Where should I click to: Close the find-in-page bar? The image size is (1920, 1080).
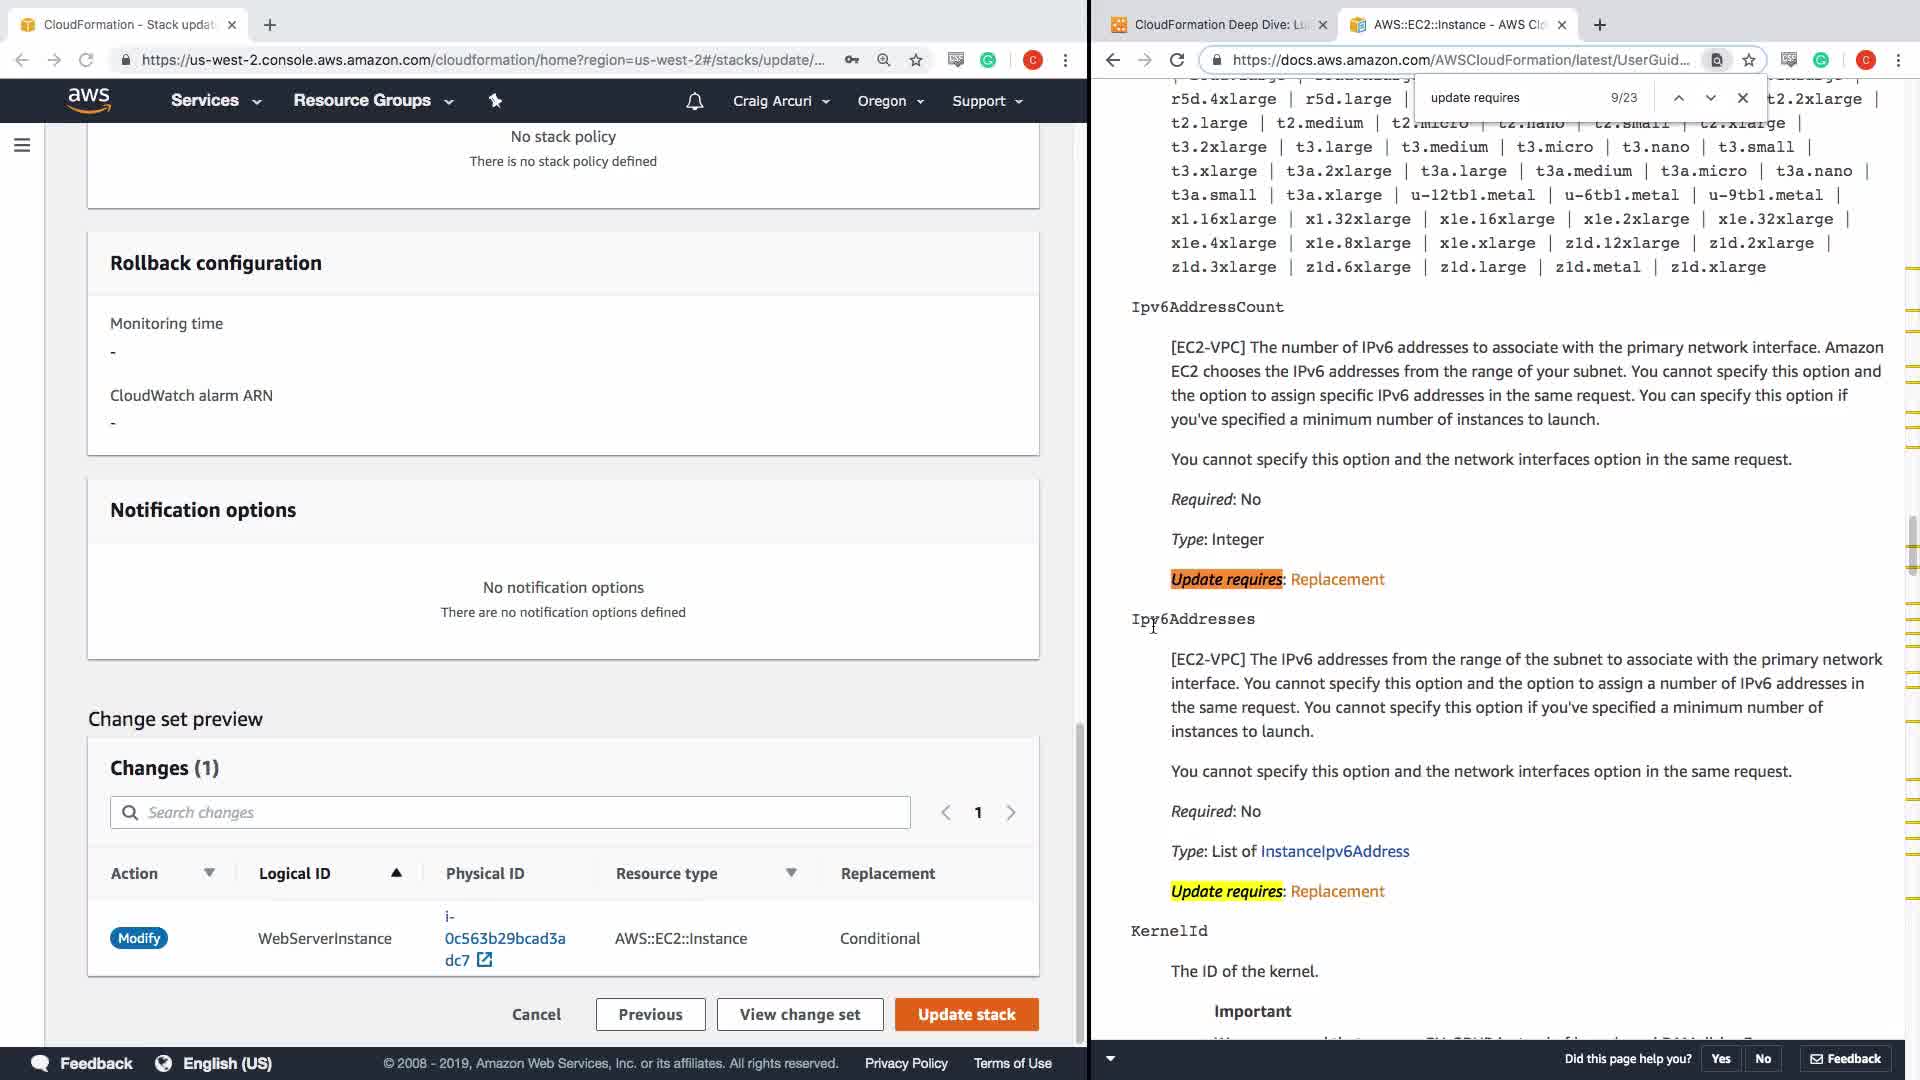click(x=1743, y=98)
